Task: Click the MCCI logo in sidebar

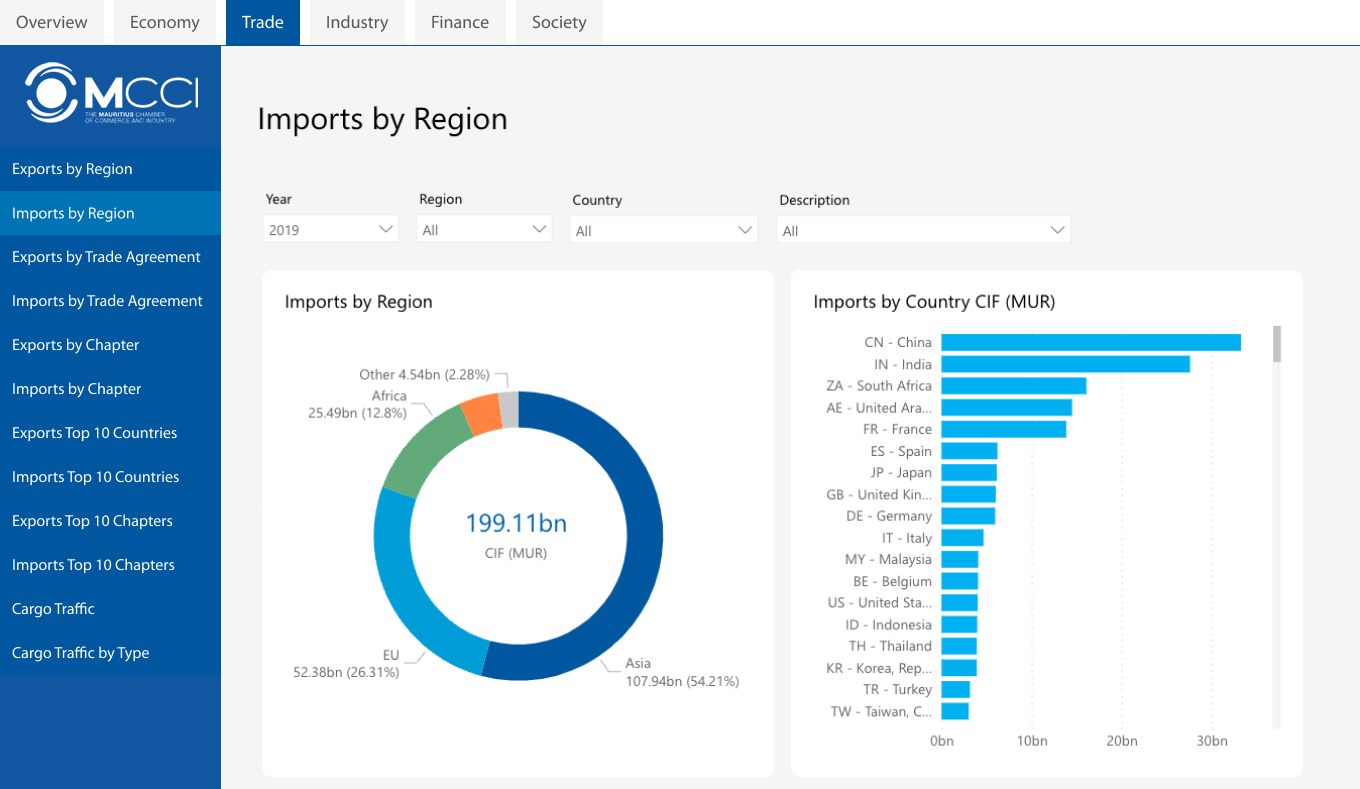Action: pos(110,94)
